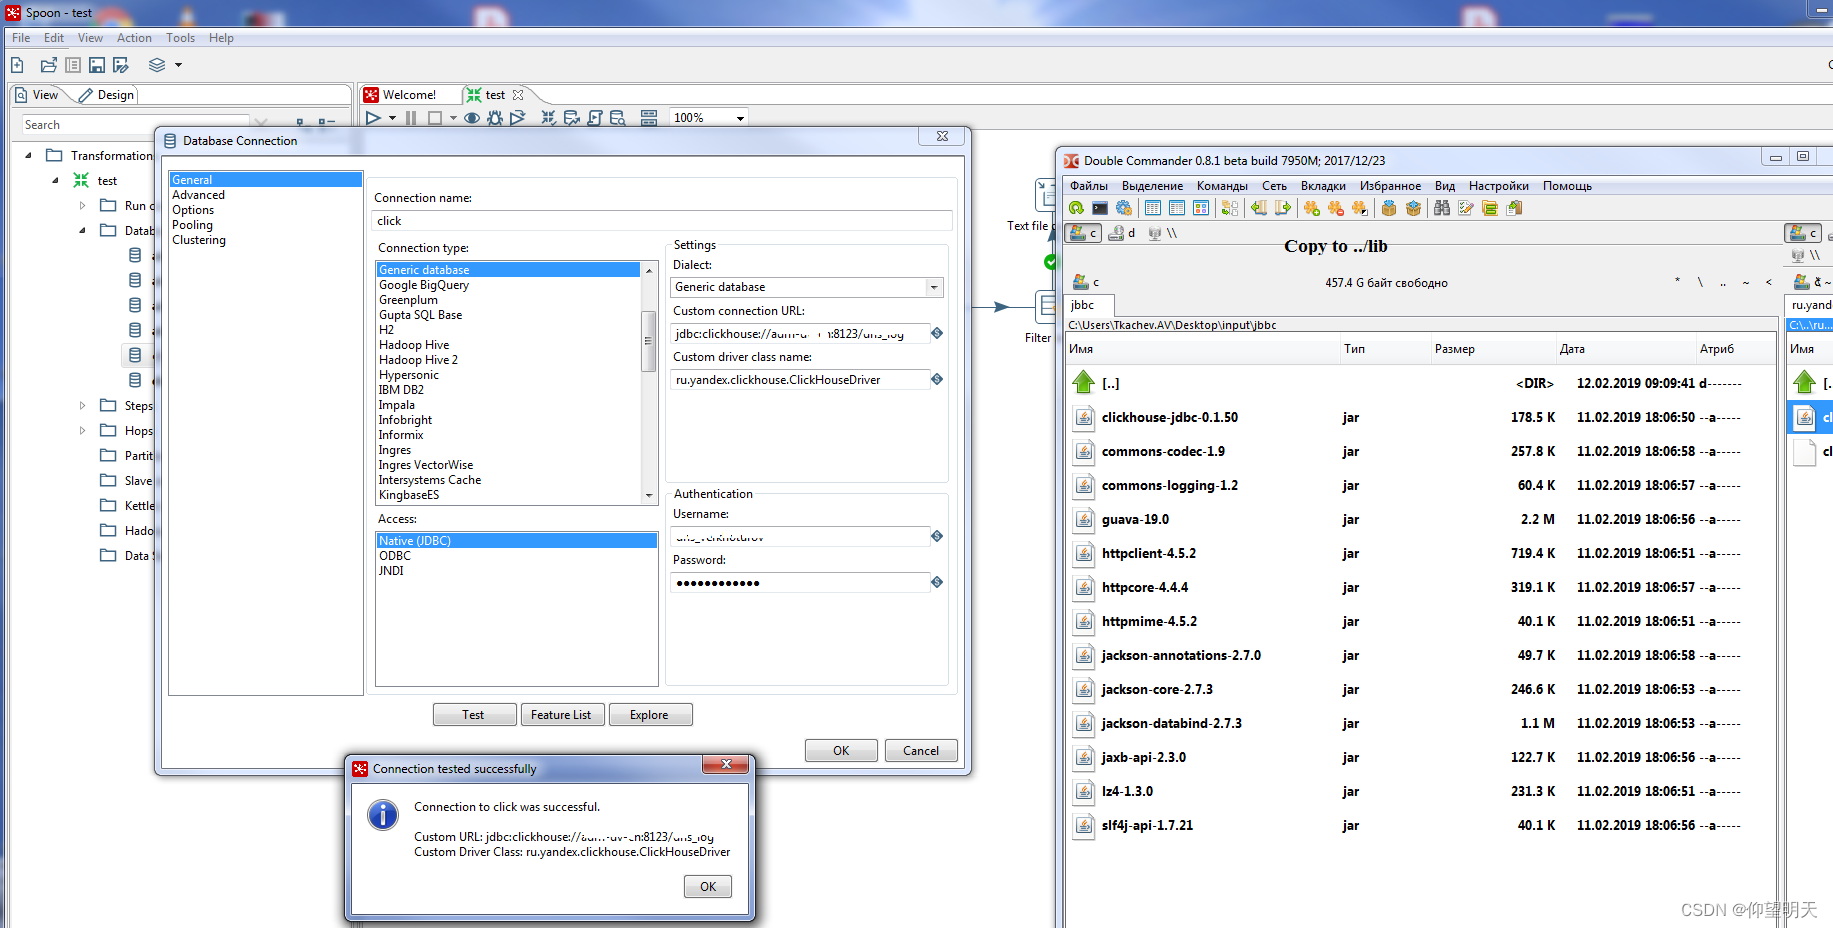
Task: Switch to thumbnails view in Double Commander
Action: coord(1201,208)
